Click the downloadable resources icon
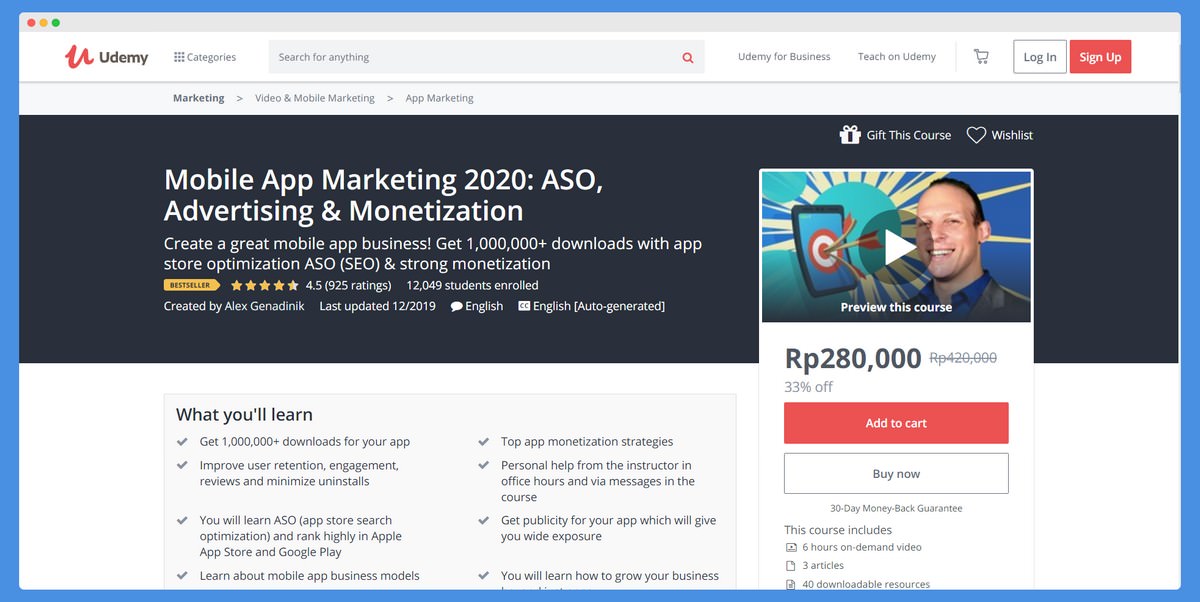This screenshot has width=1200, height=602. pos(791,585)
